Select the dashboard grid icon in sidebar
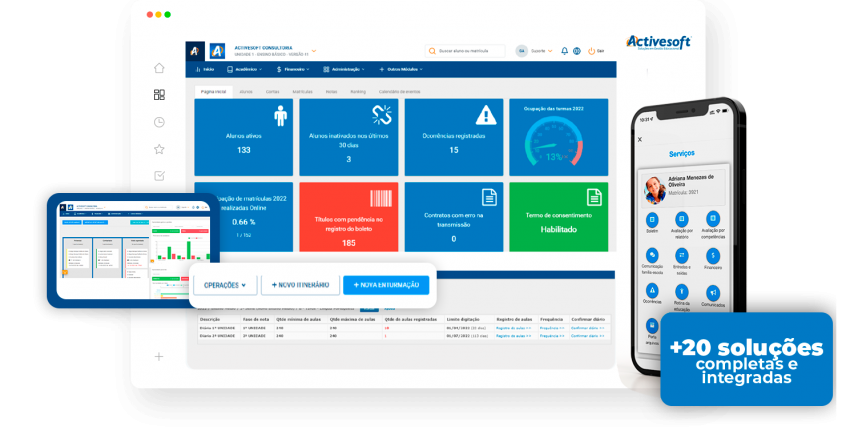This screenshot has width=850, height=430. point(159,95)
